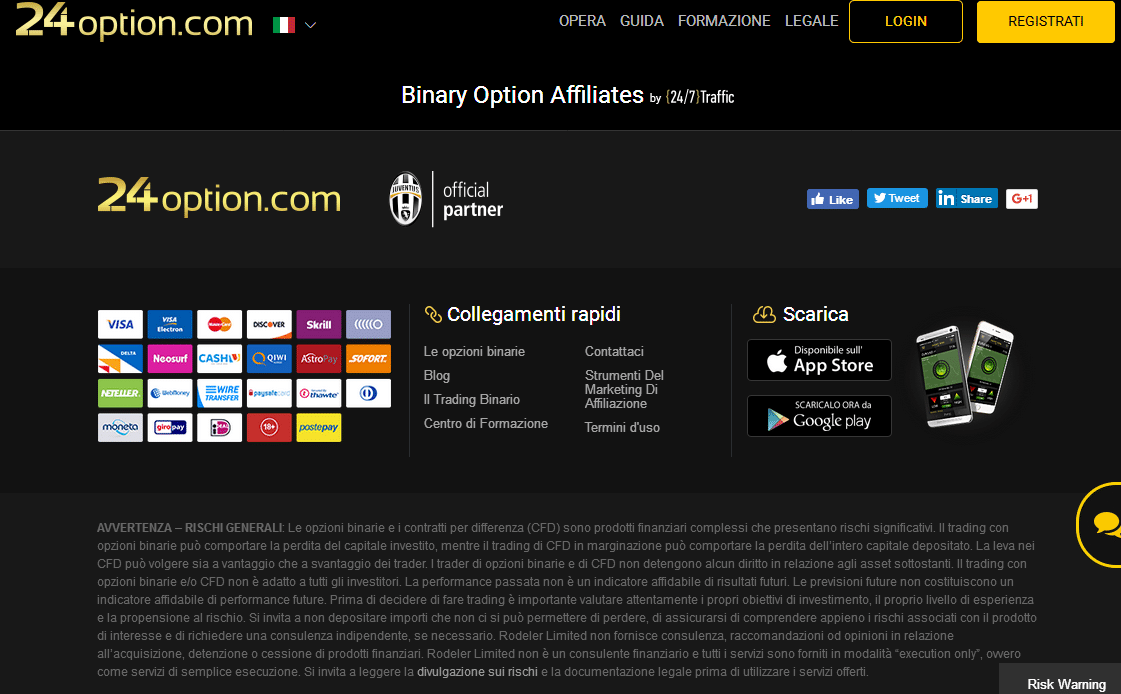Click the Collegamenti rapidi heading
The width and height of the screenshot is (1121, 694).
533,314
